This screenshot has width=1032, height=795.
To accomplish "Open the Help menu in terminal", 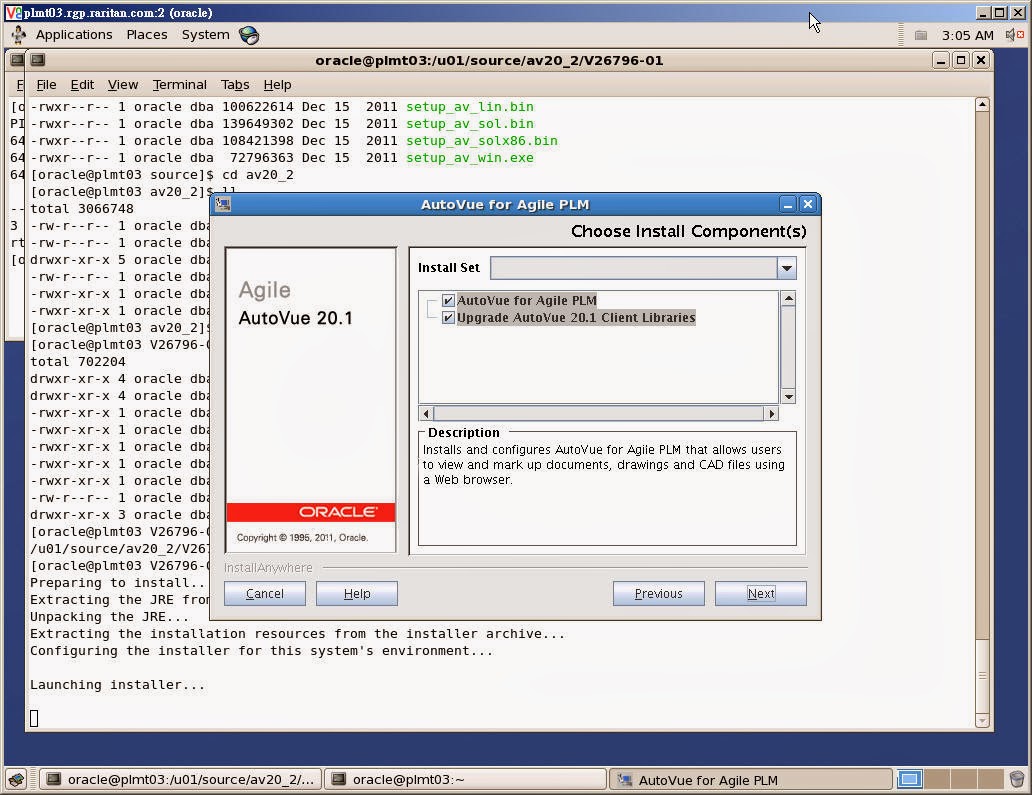I will point(277,85).
